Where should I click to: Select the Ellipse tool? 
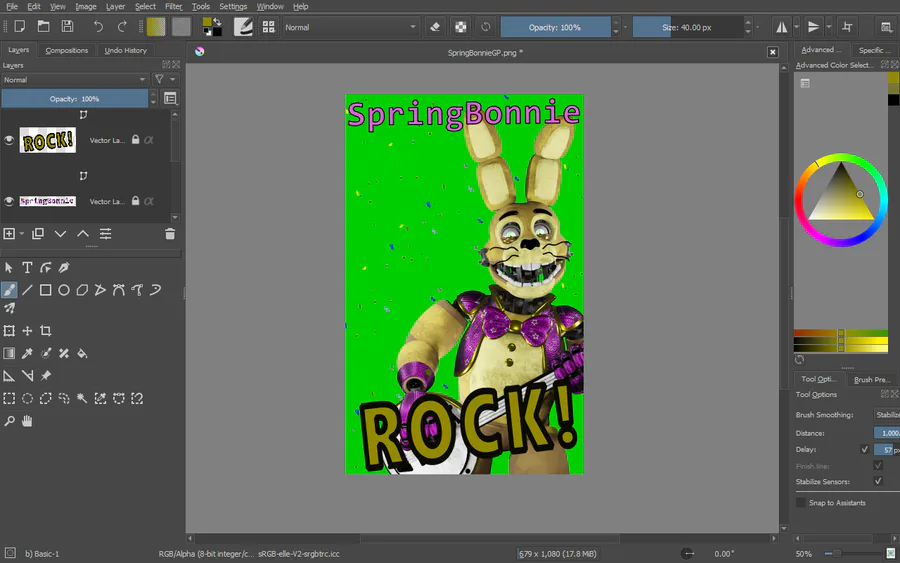[64, 290]
